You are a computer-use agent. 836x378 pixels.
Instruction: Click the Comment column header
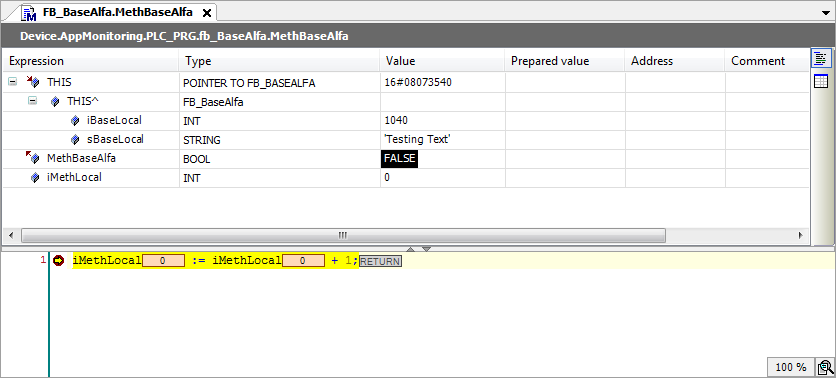[767, 61]
